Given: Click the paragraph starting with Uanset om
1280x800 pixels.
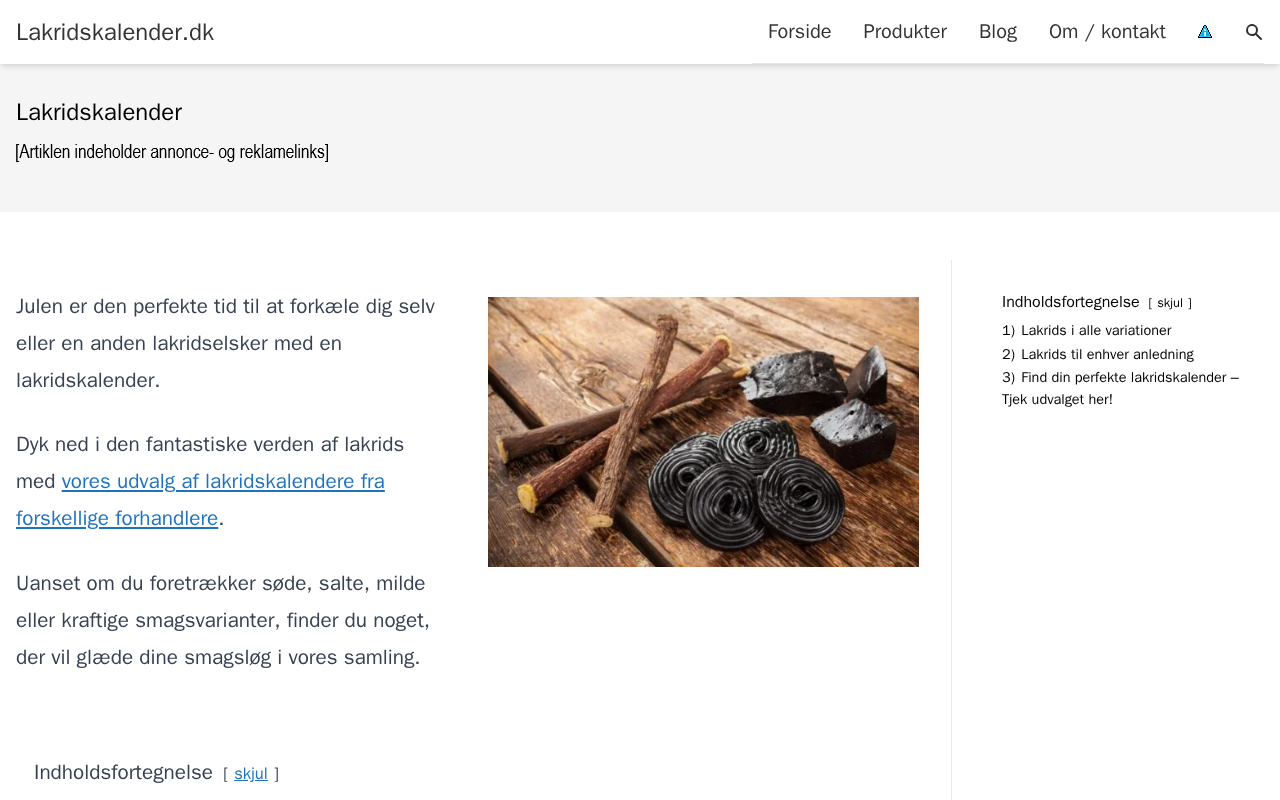Looking at the screenshot, I should pos(225,620).
